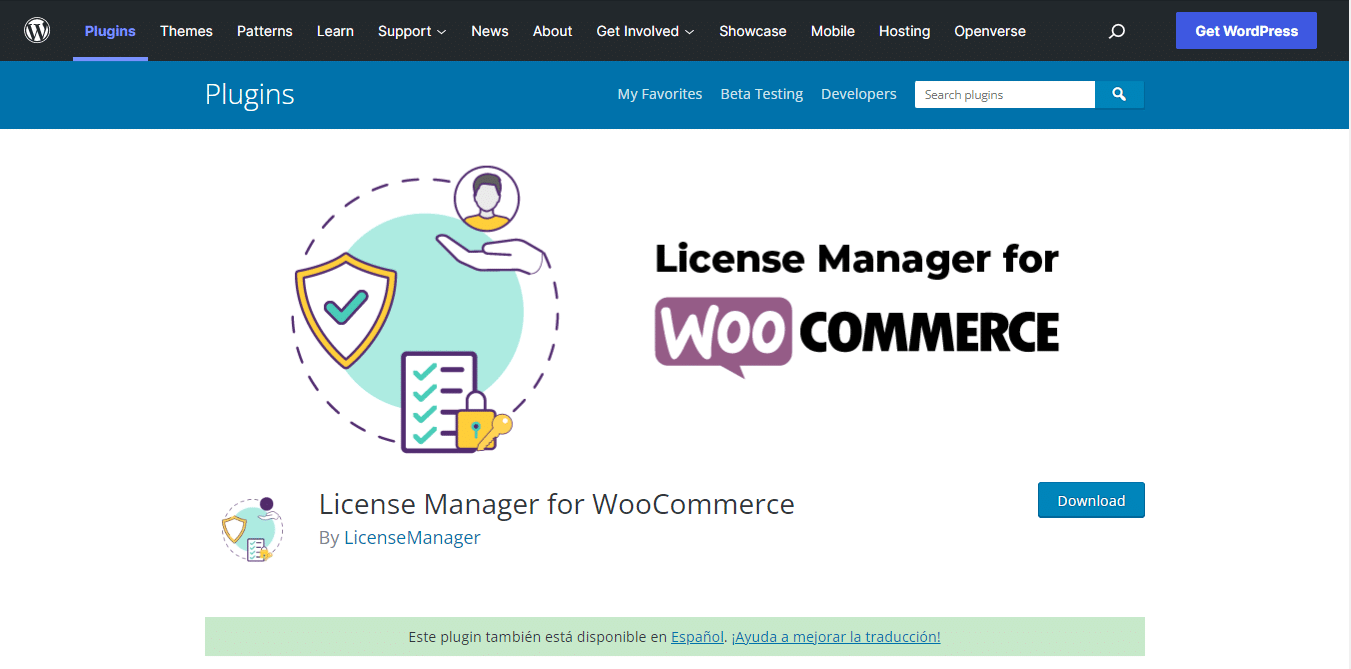Click the blue plugin search button
The image size is (1351, 669).
1119,94
